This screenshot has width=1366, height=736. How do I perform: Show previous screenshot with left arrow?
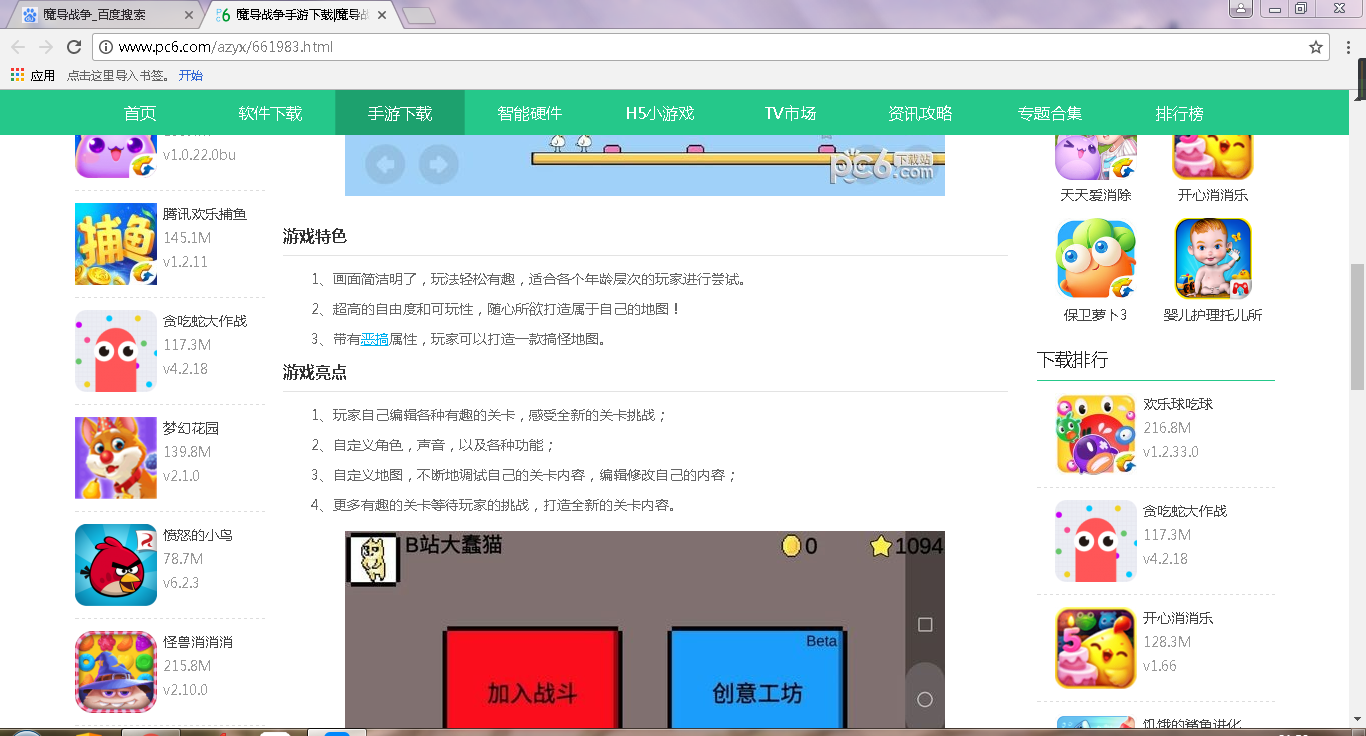(385, 164)
